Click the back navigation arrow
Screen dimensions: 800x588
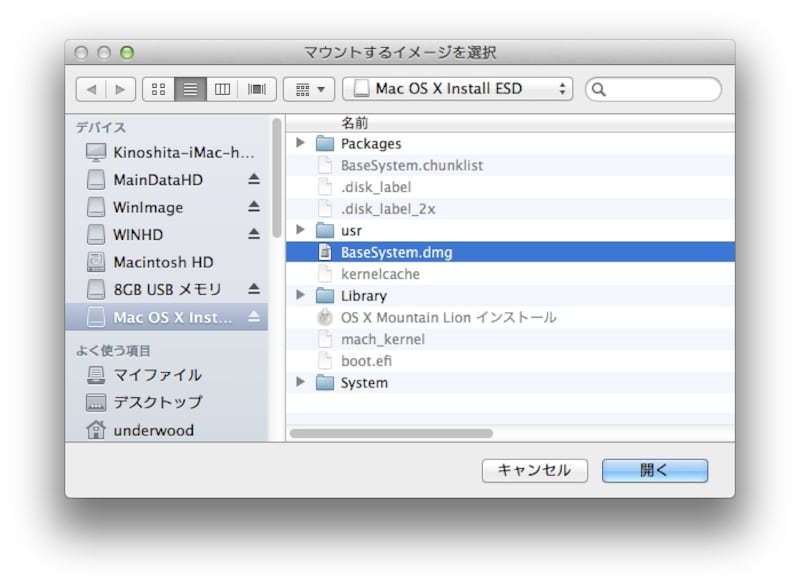[91, 88]
